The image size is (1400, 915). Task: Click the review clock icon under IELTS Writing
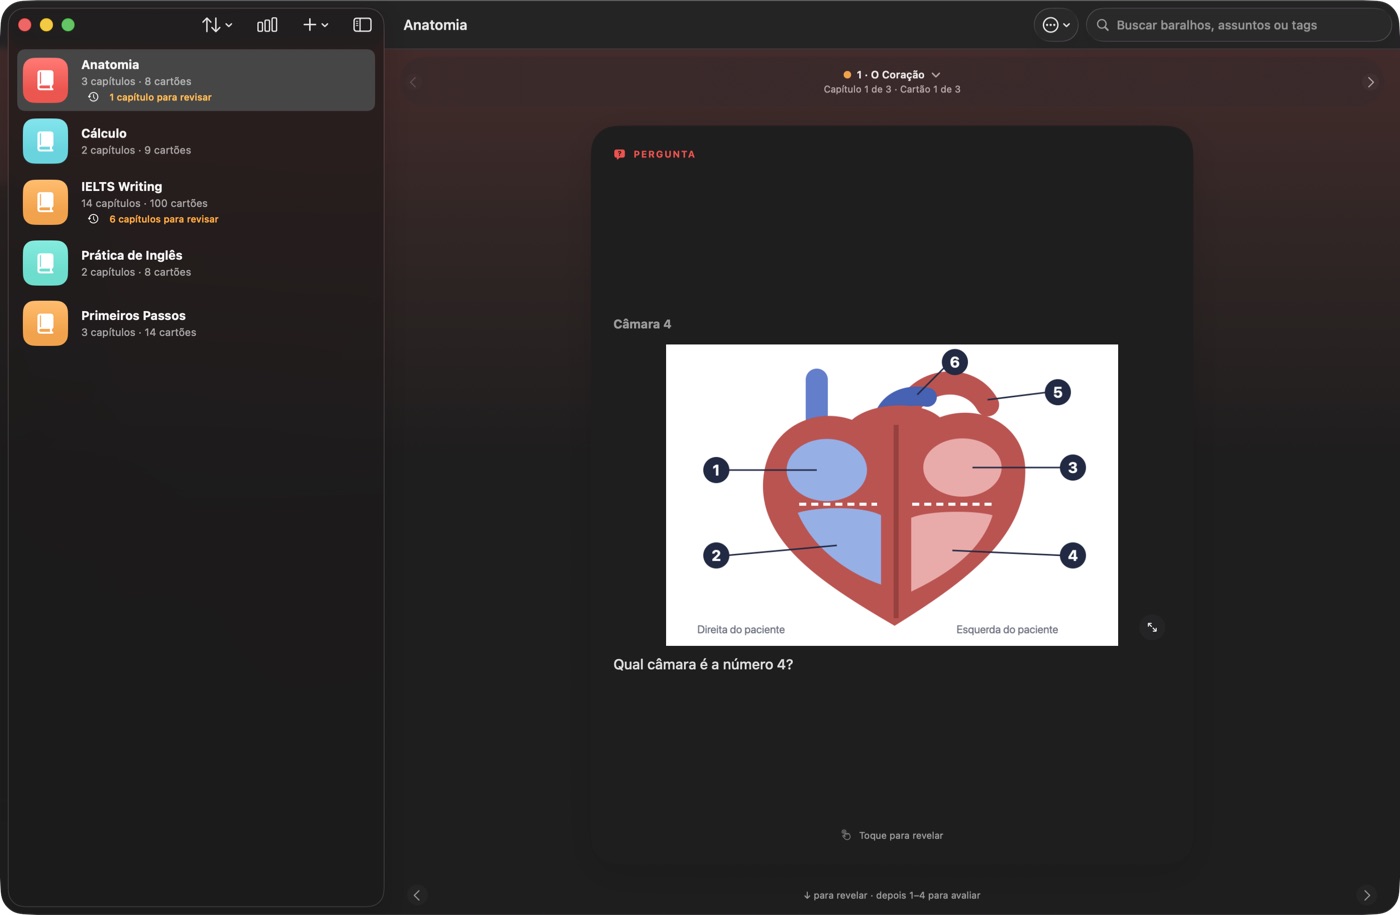(x=93, y=219)
